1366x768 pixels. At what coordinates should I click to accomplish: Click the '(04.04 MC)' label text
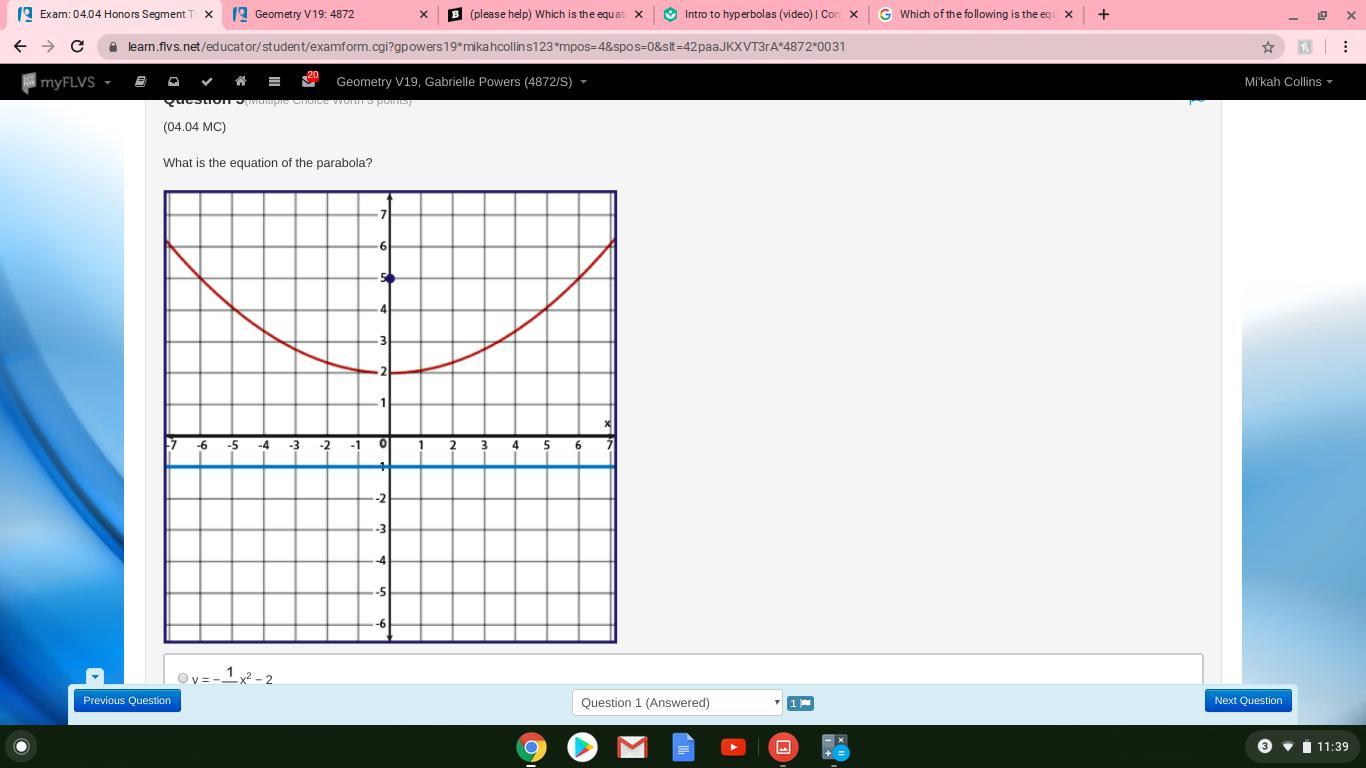195,127
